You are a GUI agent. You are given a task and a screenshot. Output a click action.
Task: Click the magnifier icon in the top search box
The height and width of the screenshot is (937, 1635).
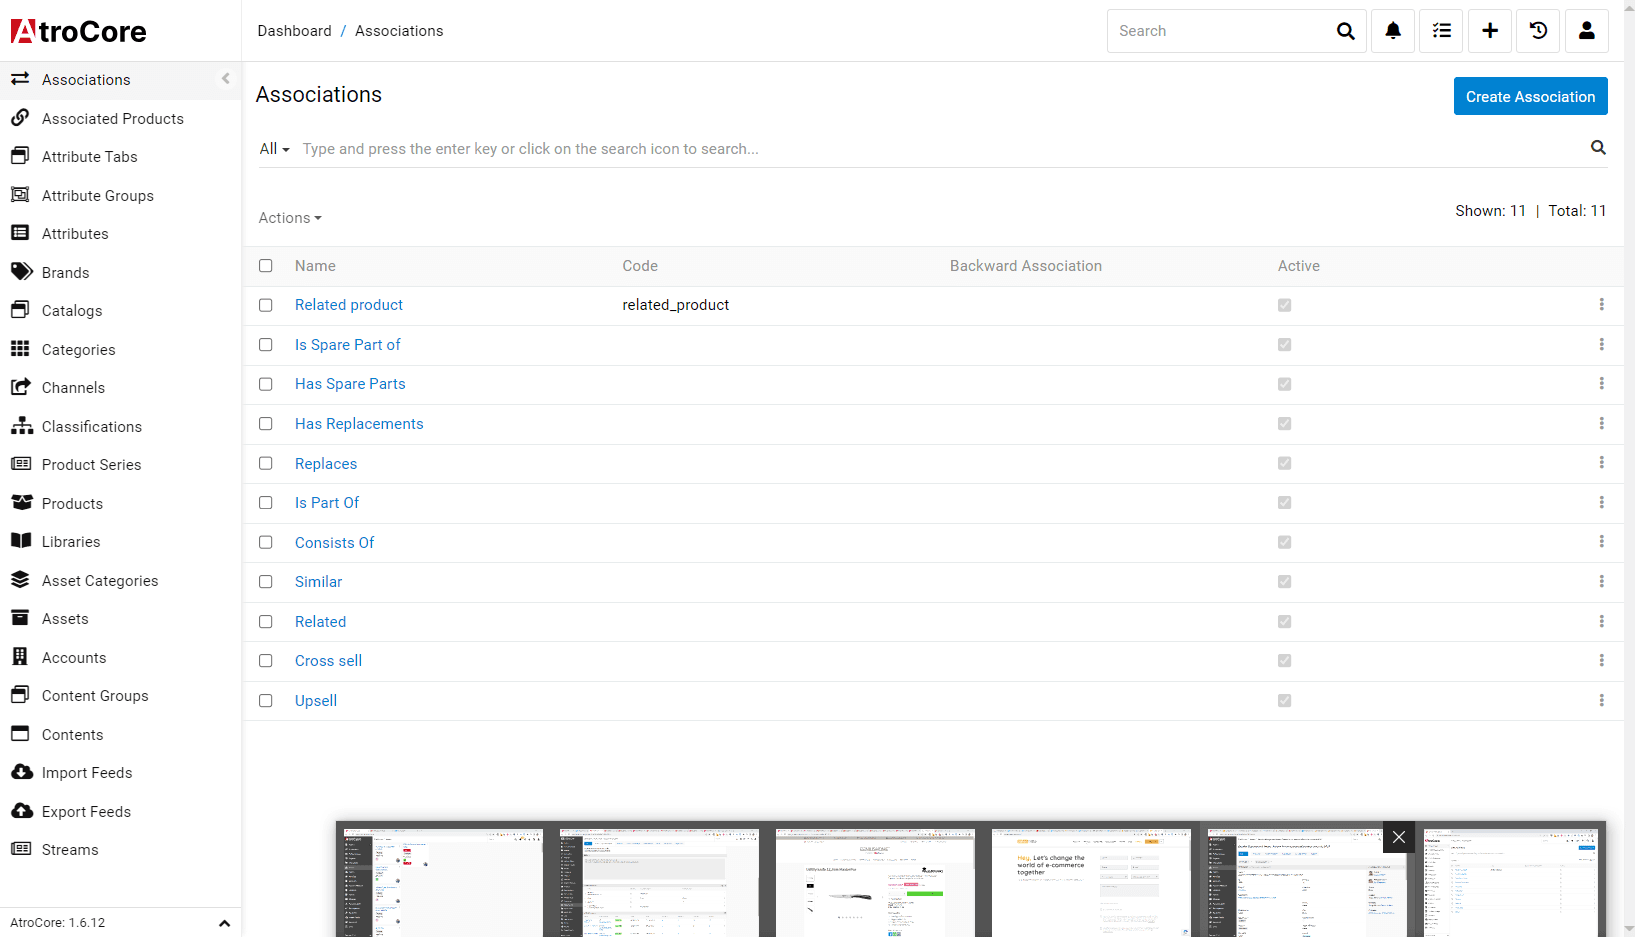point(1345,31)
